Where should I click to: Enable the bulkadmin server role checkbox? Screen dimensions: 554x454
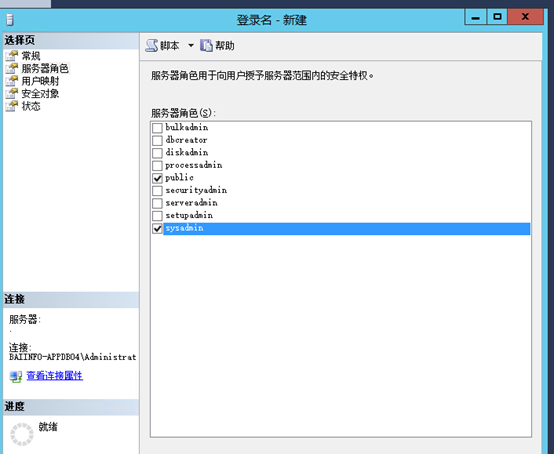tap(157, 128)
